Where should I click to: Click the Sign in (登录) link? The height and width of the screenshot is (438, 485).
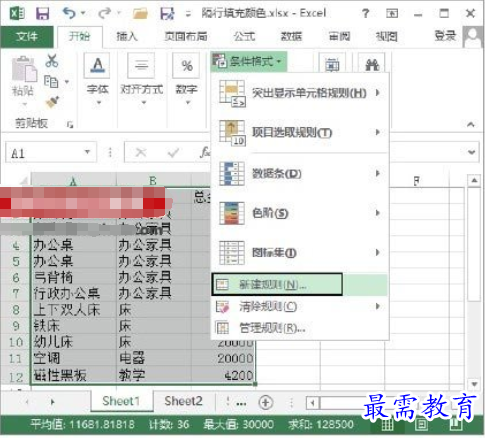point(445,36)
